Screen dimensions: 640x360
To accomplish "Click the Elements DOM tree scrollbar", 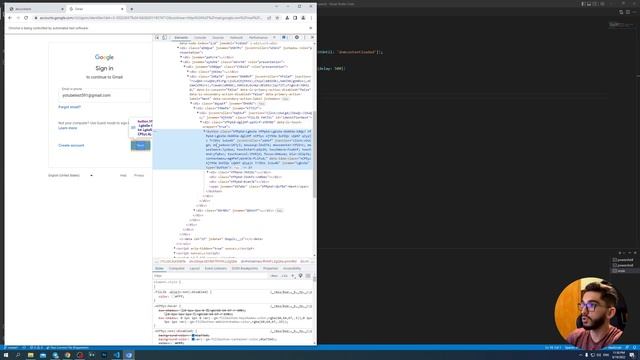I will pos(314,154).
